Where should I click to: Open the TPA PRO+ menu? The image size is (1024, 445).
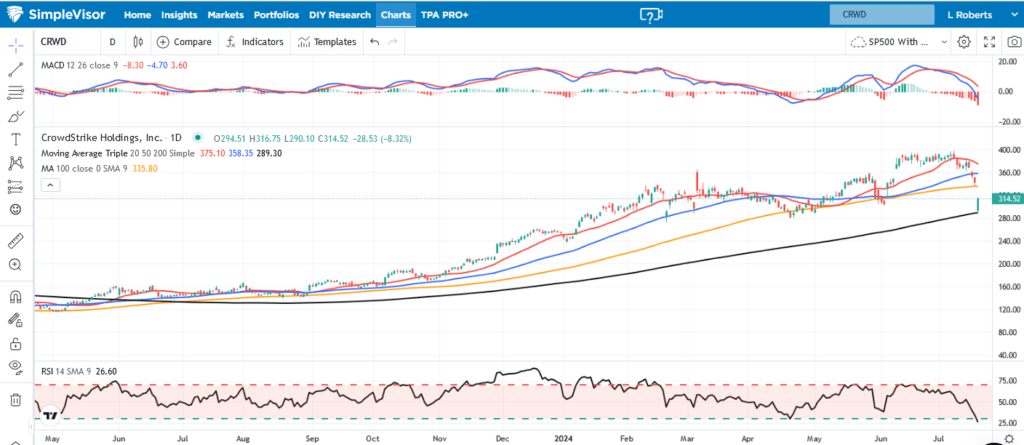pos(444,14)
